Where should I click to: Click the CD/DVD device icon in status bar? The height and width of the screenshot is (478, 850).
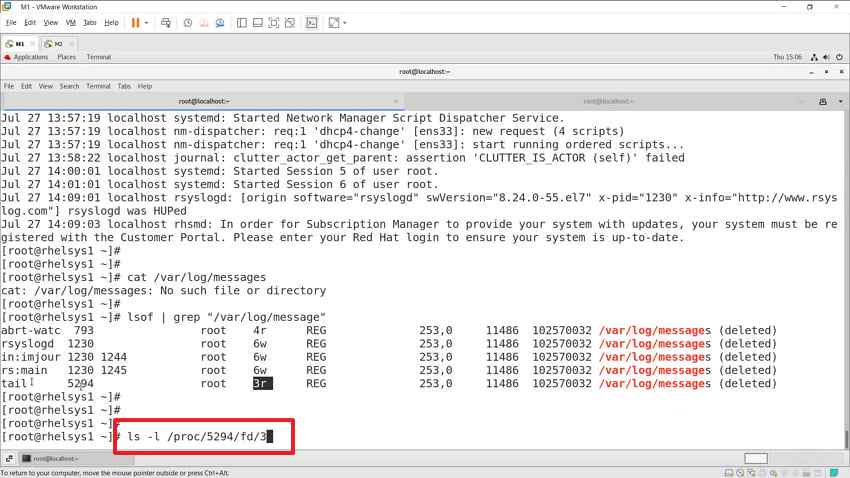coord(740,473)
